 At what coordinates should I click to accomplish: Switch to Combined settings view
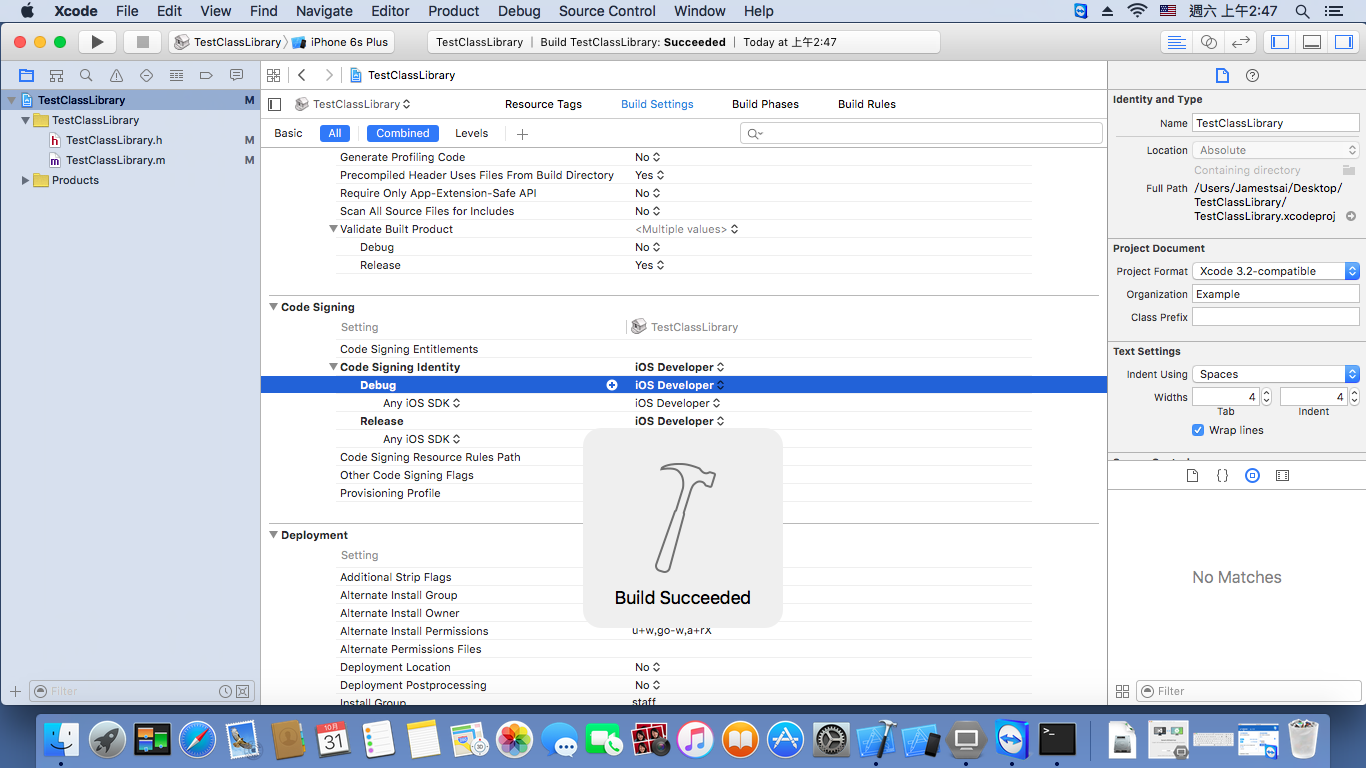403,133
